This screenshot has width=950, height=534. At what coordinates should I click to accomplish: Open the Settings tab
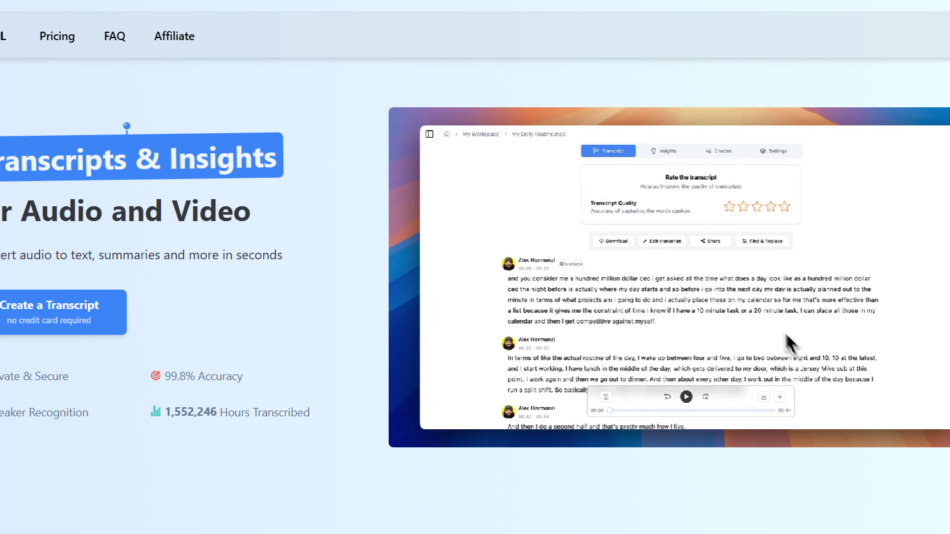[x=773, y=151]
